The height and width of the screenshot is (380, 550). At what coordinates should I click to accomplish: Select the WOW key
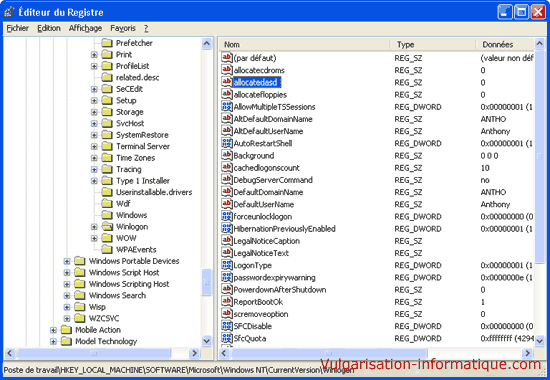click(x=126, y=238)
